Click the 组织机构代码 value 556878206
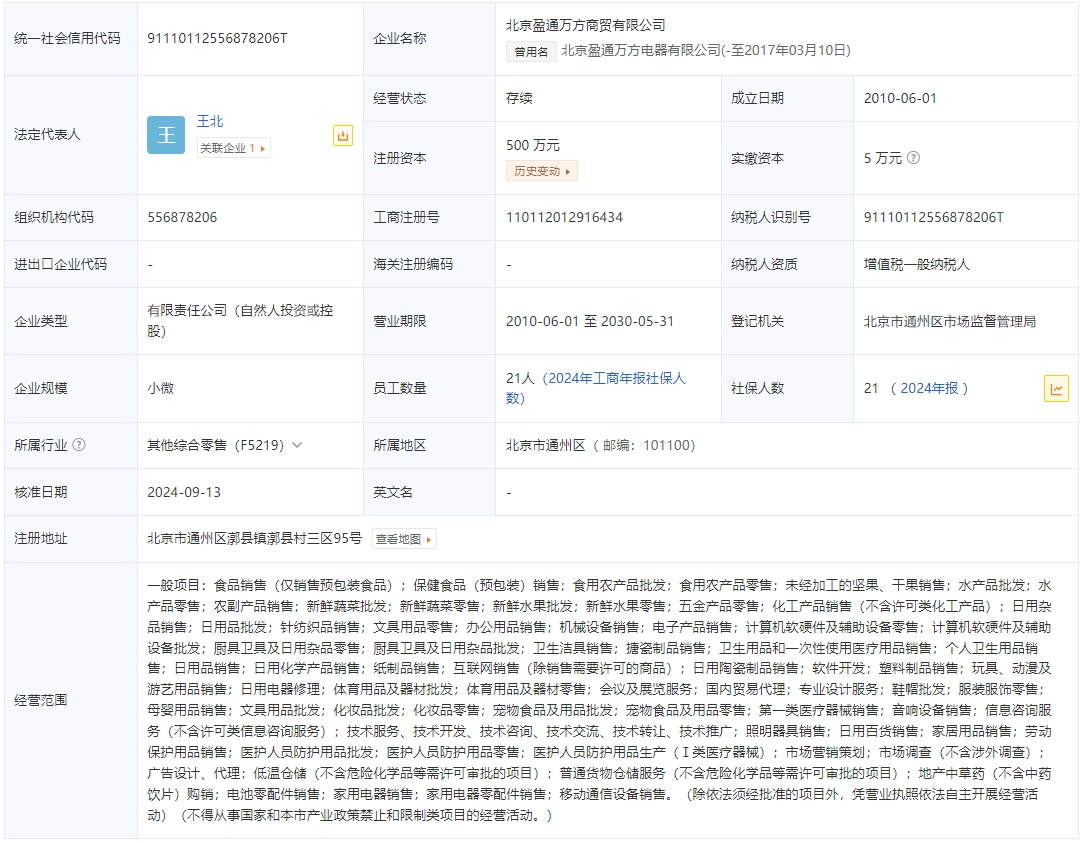This screenshot has height=843, width=1081. (182, 217)
